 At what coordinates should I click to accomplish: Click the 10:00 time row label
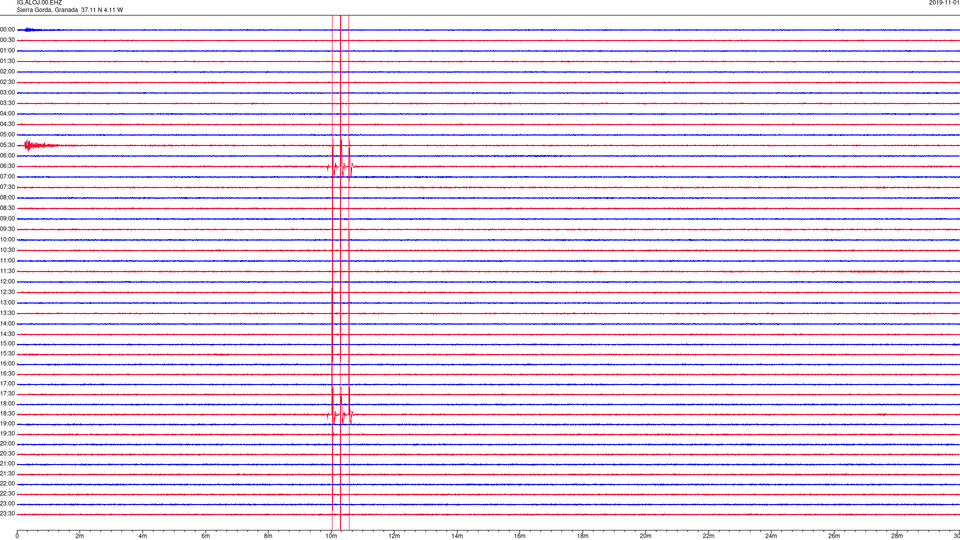tap(7, 240)
